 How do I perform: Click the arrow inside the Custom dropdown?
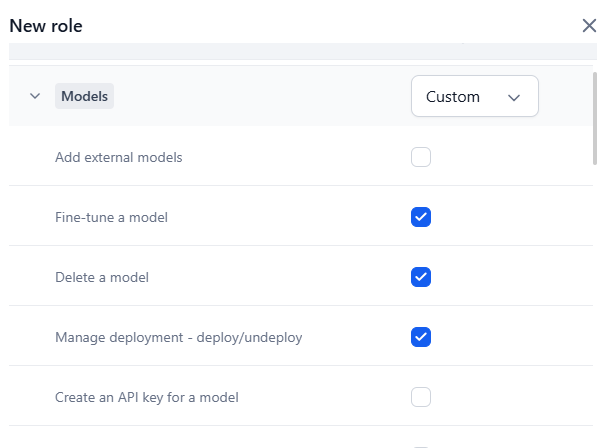point(514,97)
